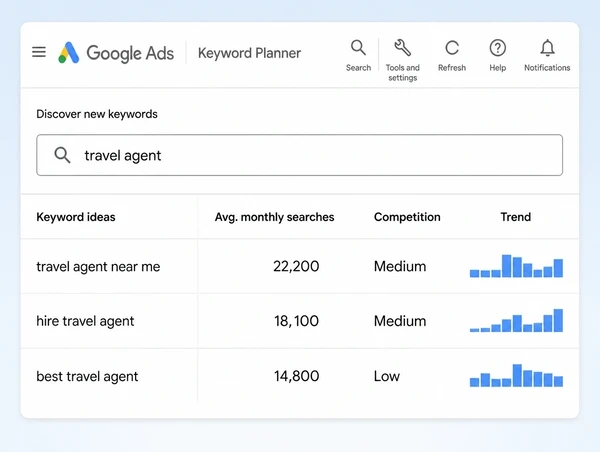The height and width of the screenshot is (452, 600).
Task: Select the hire travel agent keyword
Action: tap(85, 321)
